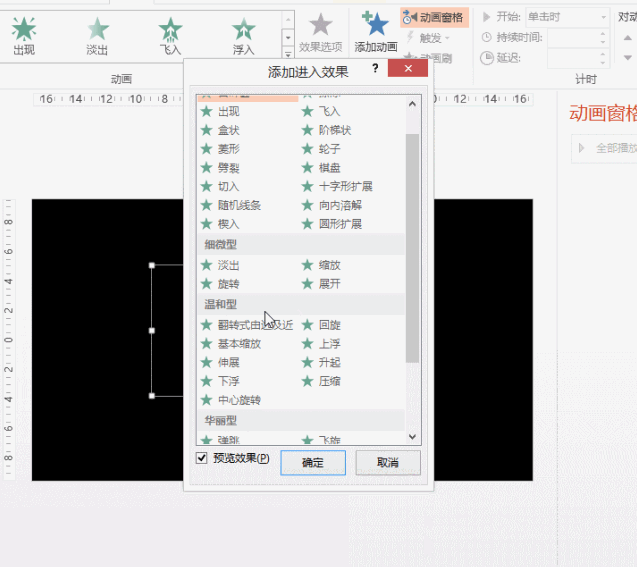This screenshot has height=567, width=637.
Task: Apply the 出现 animation in ribbon gallery
Action: pyautogui.click(x=24, y=36)
